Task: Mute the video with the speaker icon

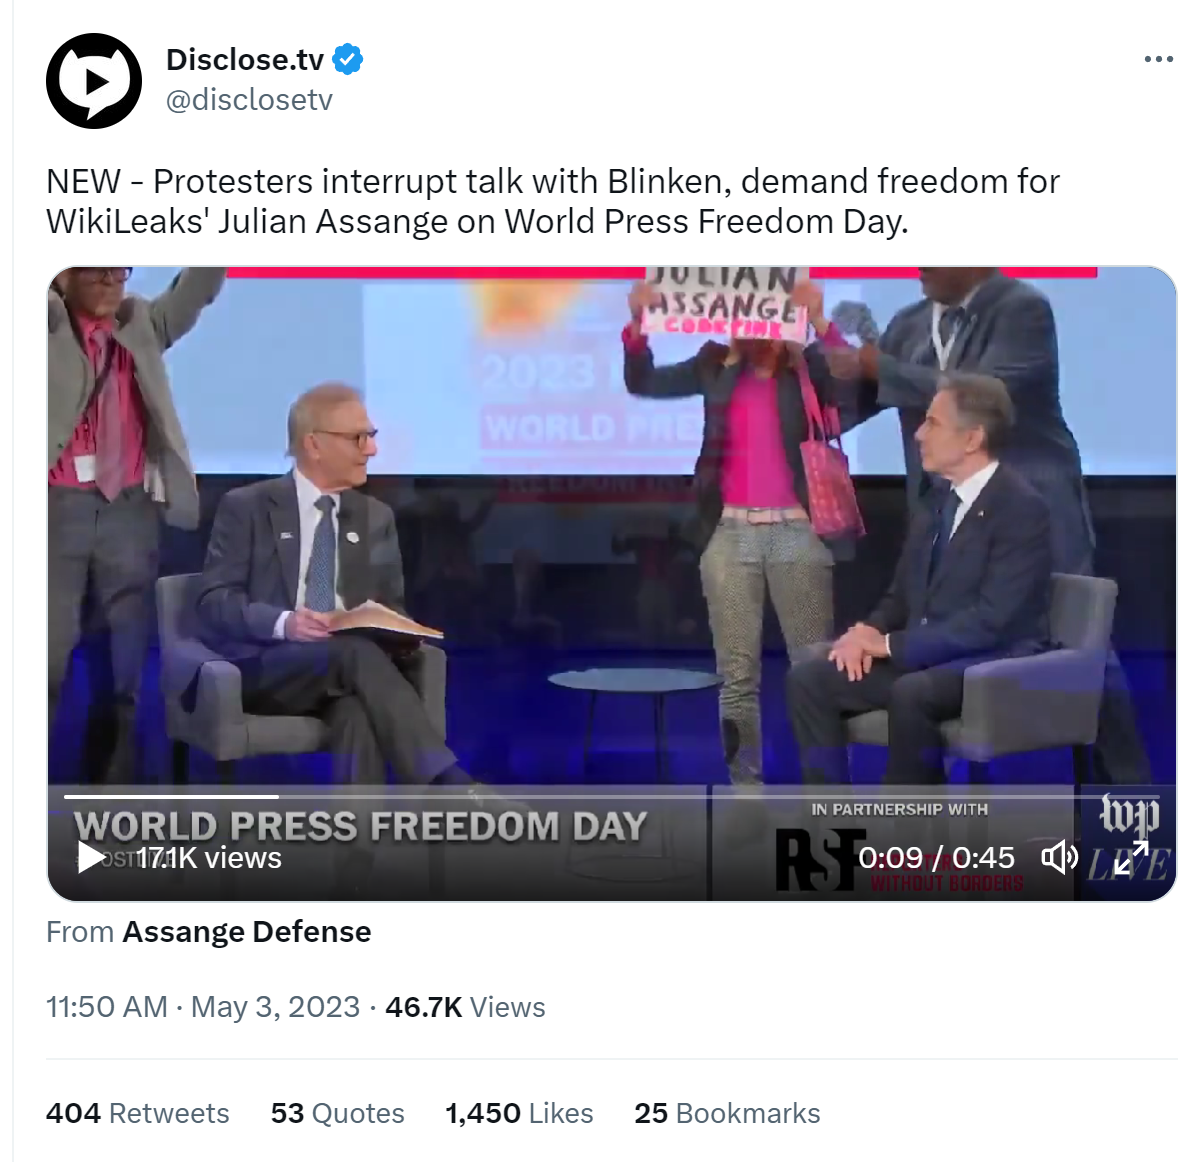Action: [1059, 857]
